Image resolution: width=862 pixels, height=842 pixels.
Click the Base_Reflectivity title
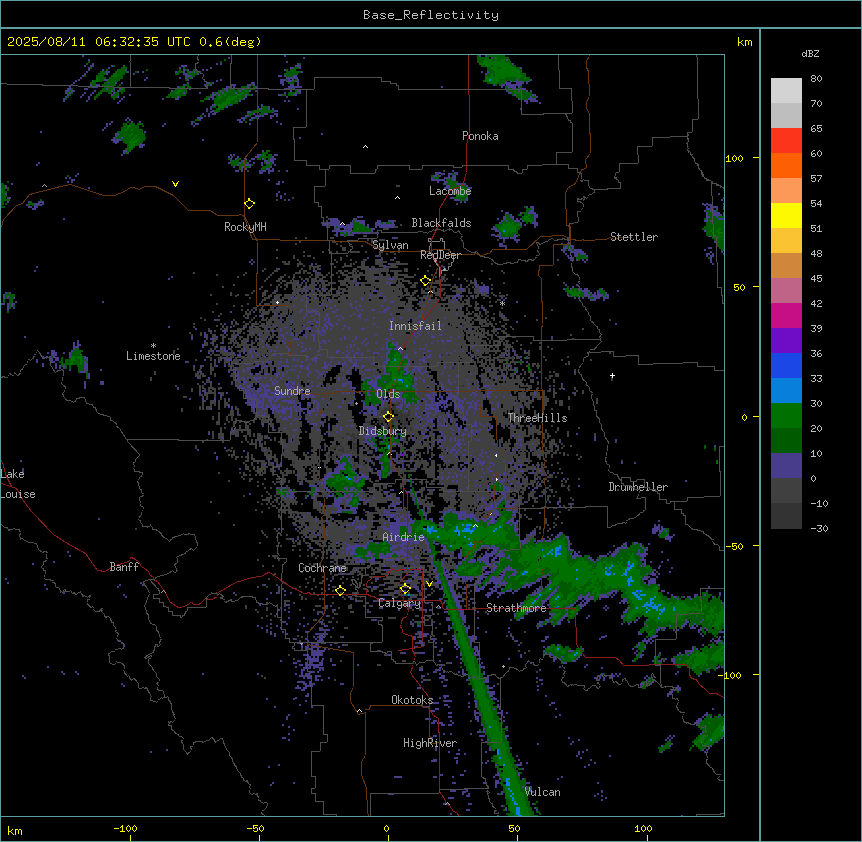(x=431, y=15)
